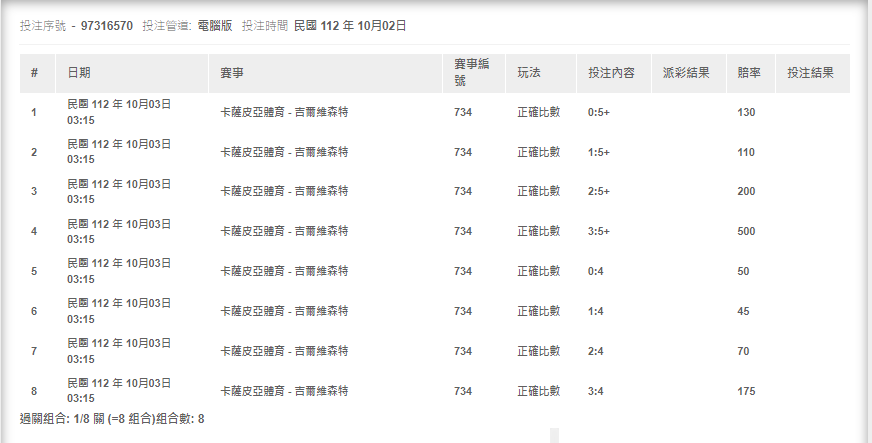Click the row number 5 cell

(x=34, y=271)
